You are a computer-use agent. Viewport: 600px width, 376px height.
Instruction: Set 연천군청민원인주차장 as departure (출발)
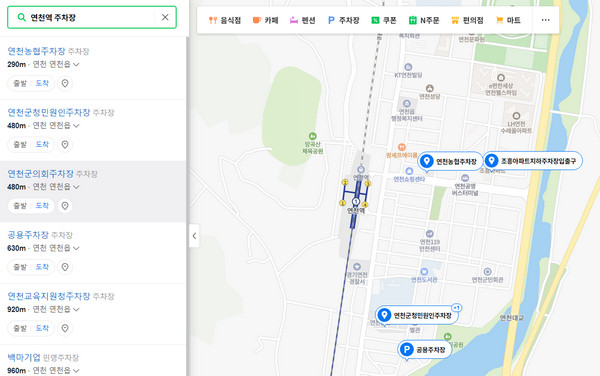click(20, 144)
